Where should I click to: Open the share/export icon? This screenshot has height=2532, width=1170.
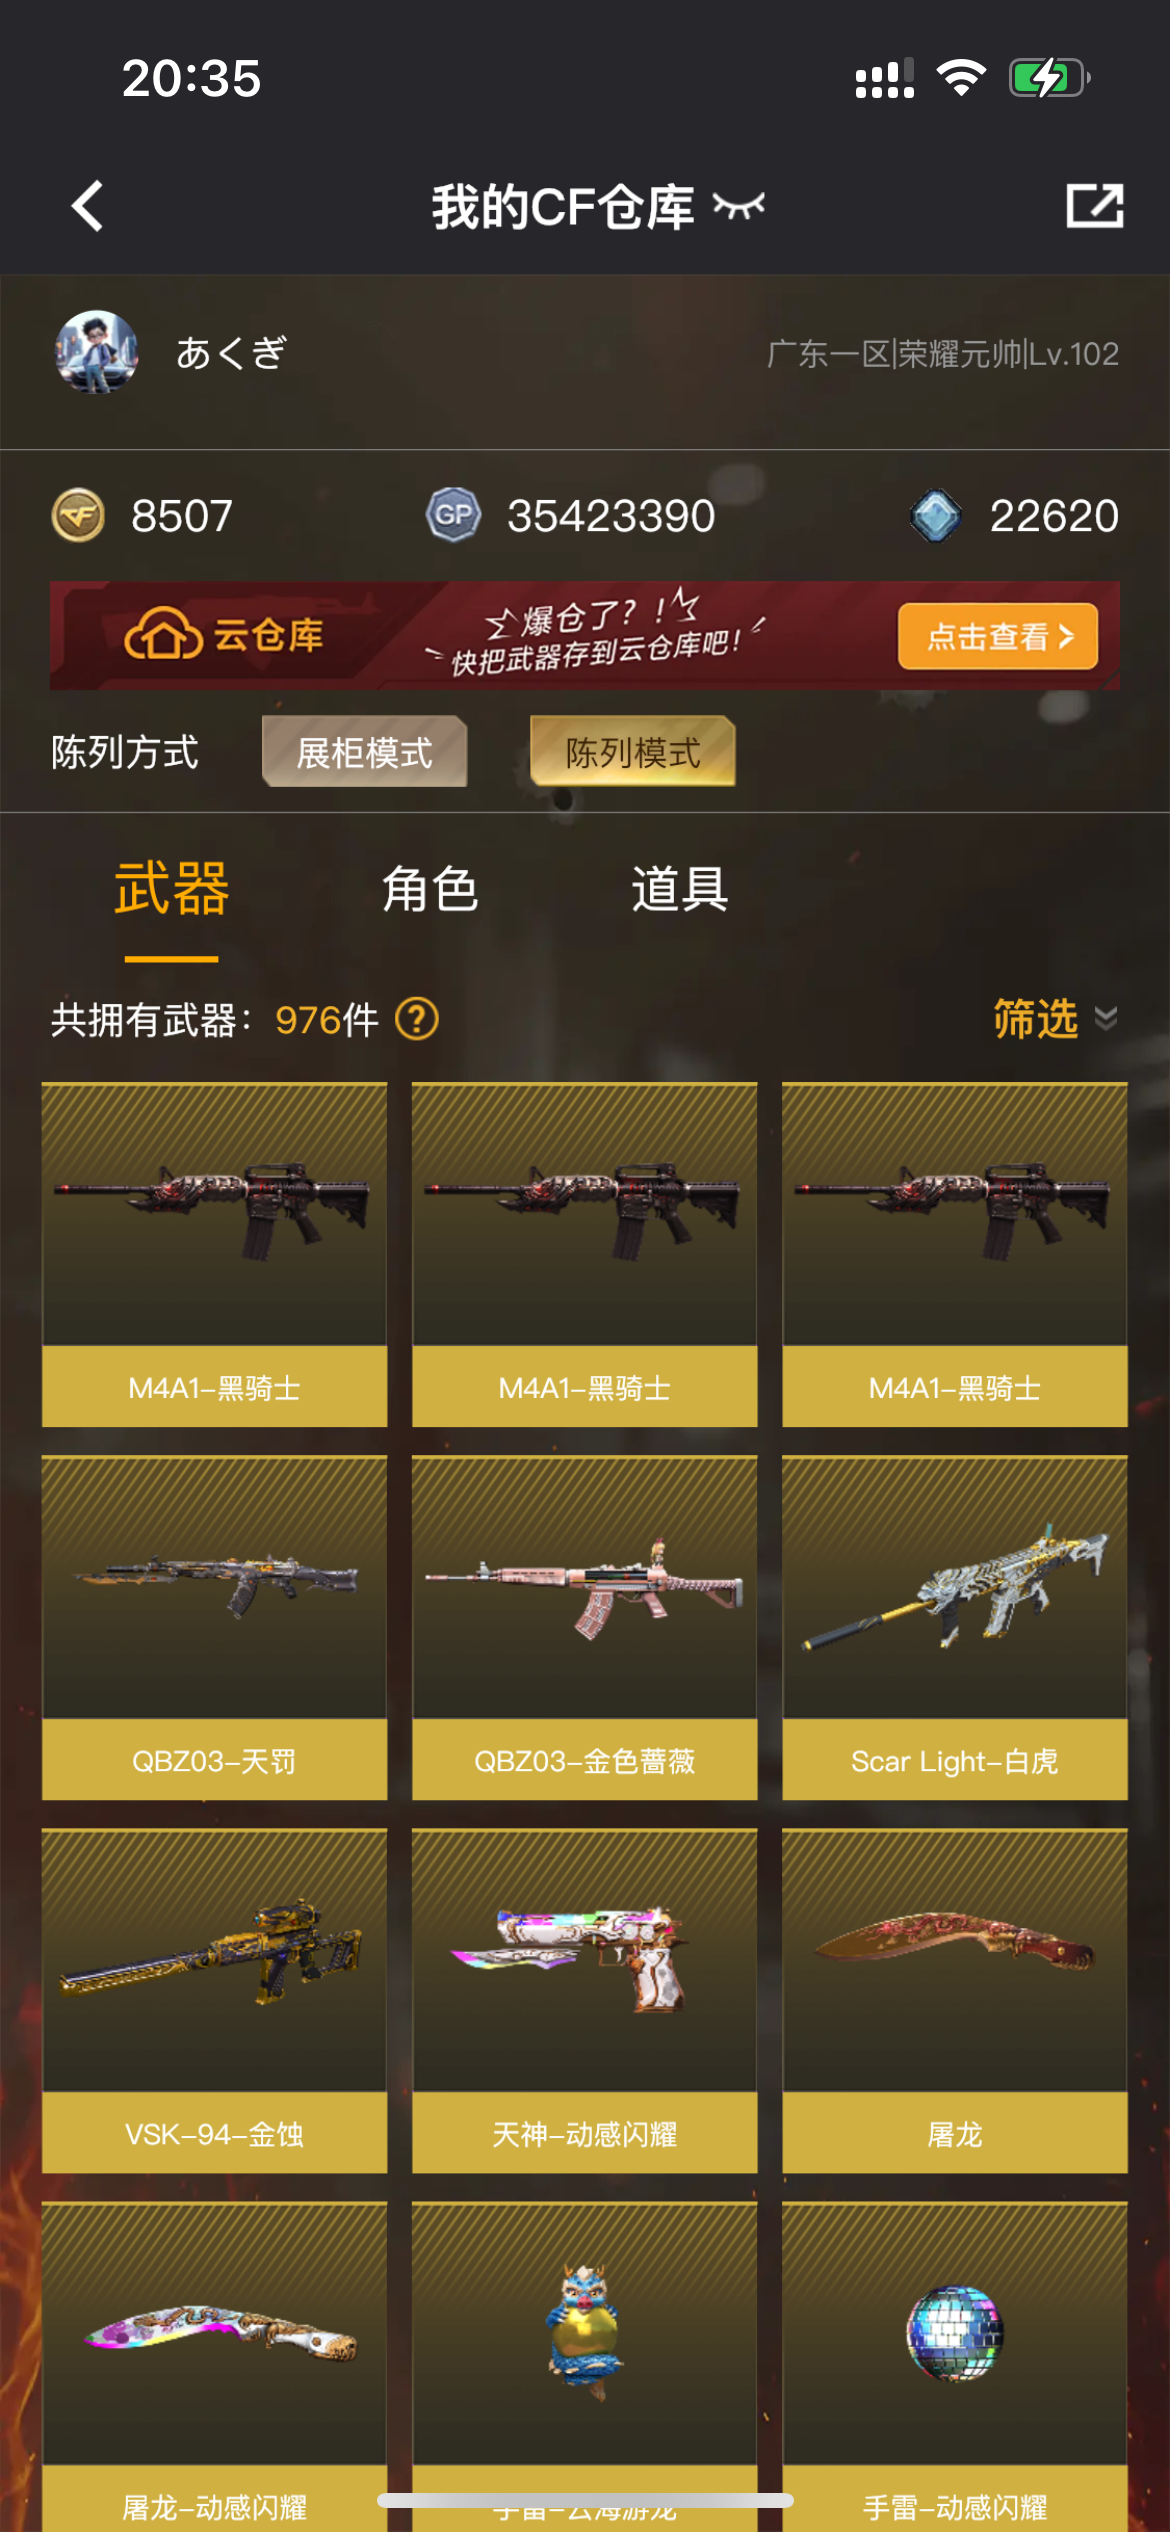[1094, 206]
